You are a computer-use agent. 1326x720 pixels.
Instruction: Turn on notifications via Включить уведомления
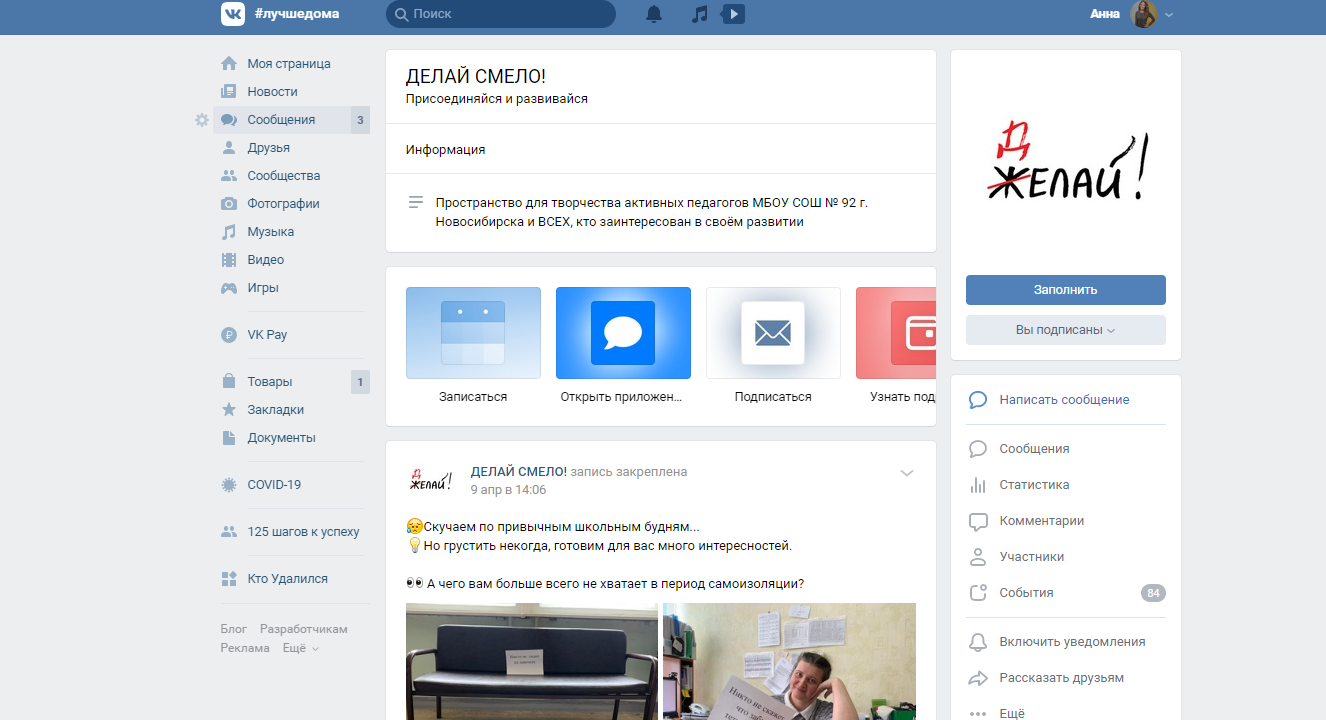click(1072, 642)
